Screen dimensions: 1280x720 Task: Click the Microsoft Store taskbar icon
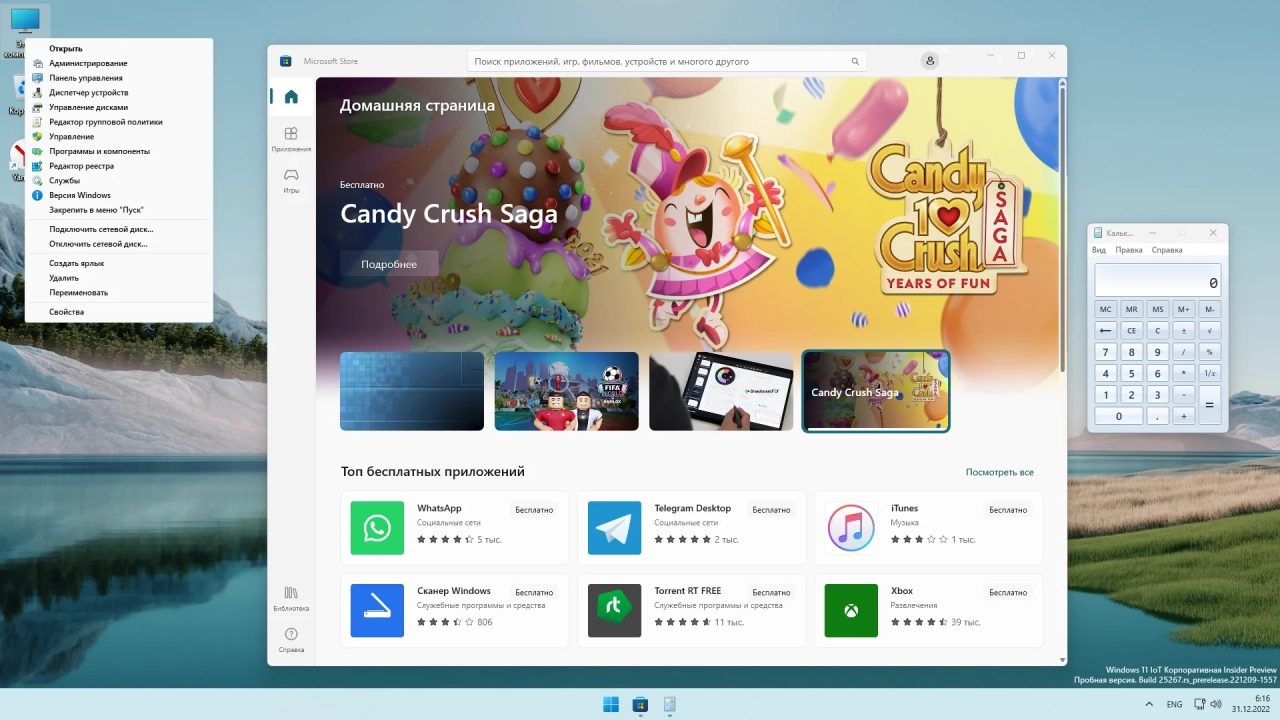click(x=640, y=704)
